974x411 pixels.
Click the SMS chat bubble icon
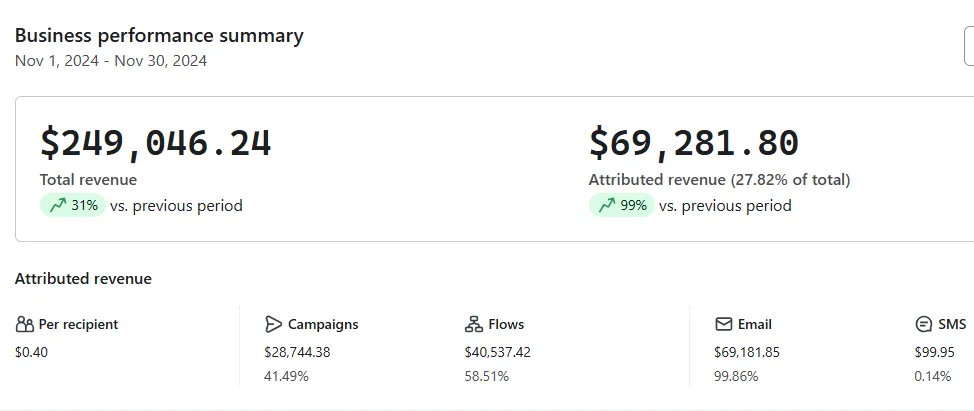coord(924,325)
